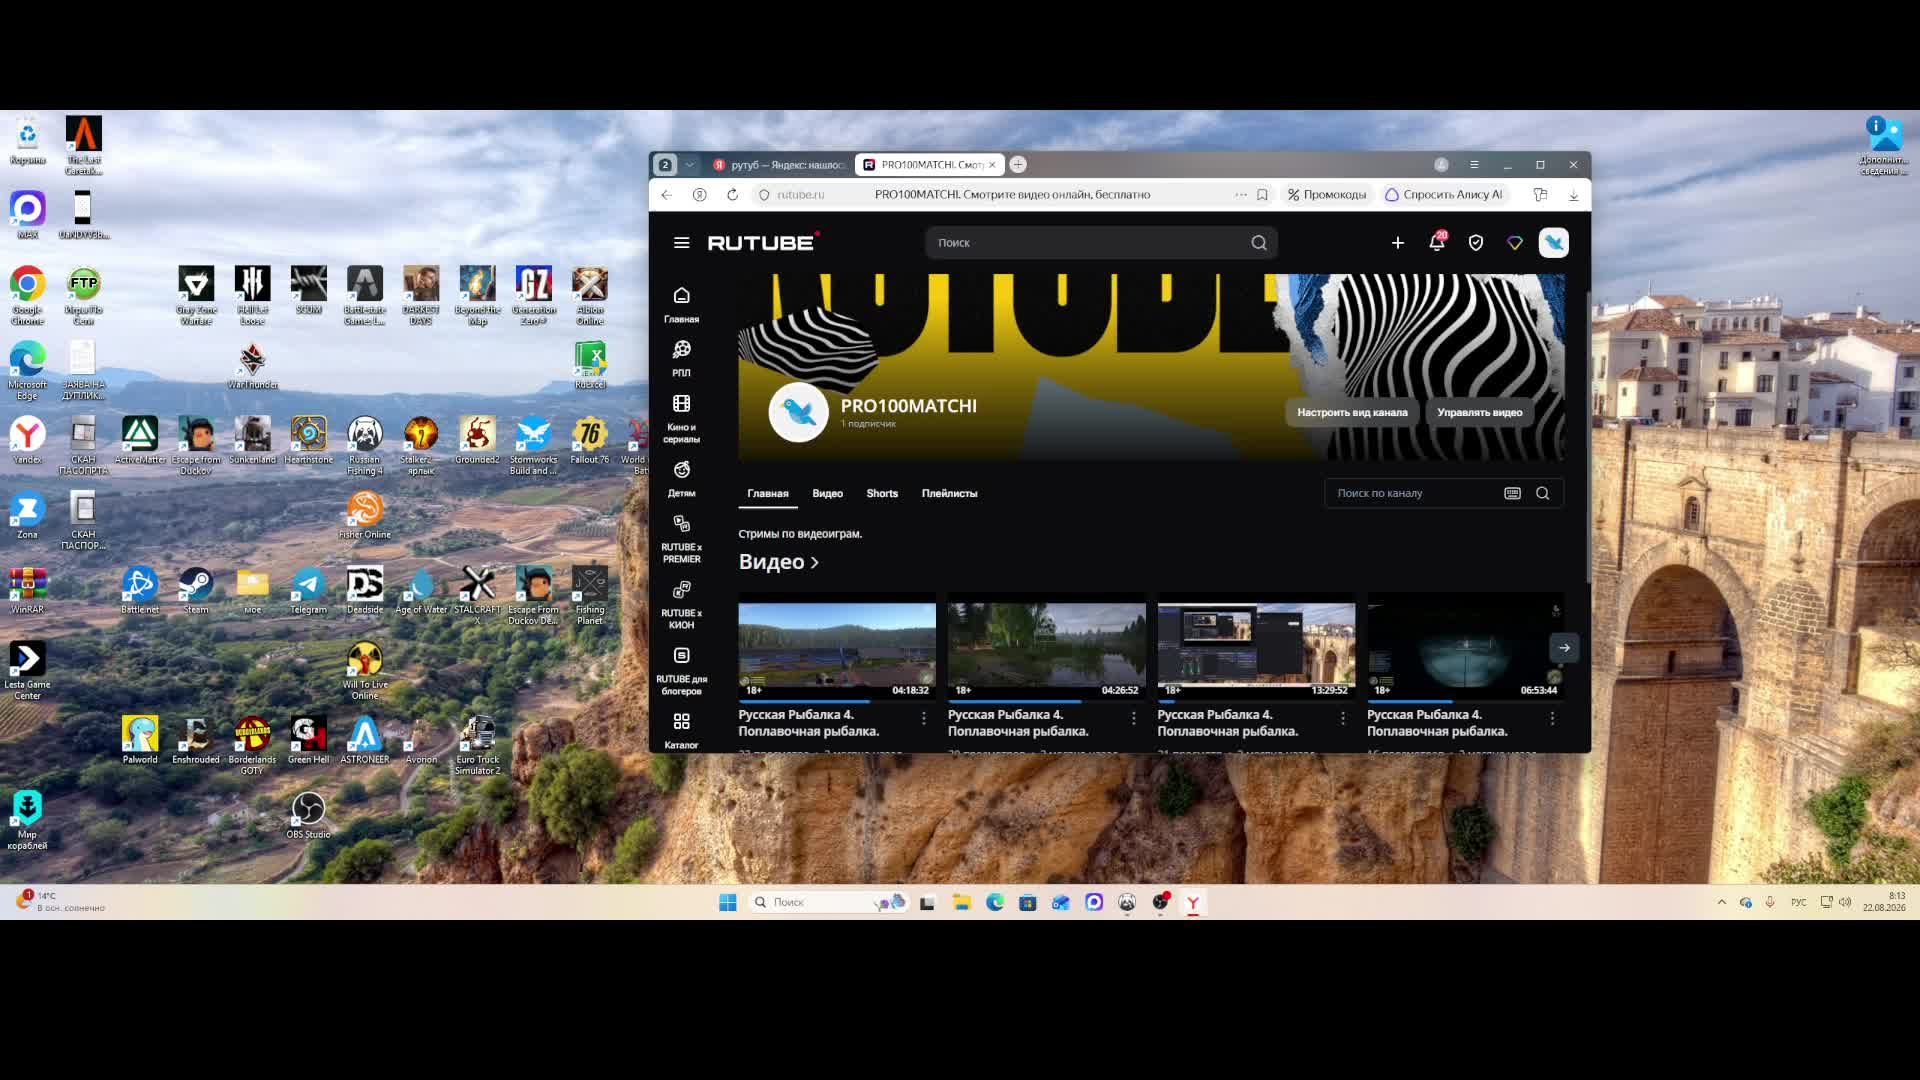Open OBS Studio desktop icon
Image resolution: width=1920 pixels, height=1080 pixels.
[x=308, y=816]
